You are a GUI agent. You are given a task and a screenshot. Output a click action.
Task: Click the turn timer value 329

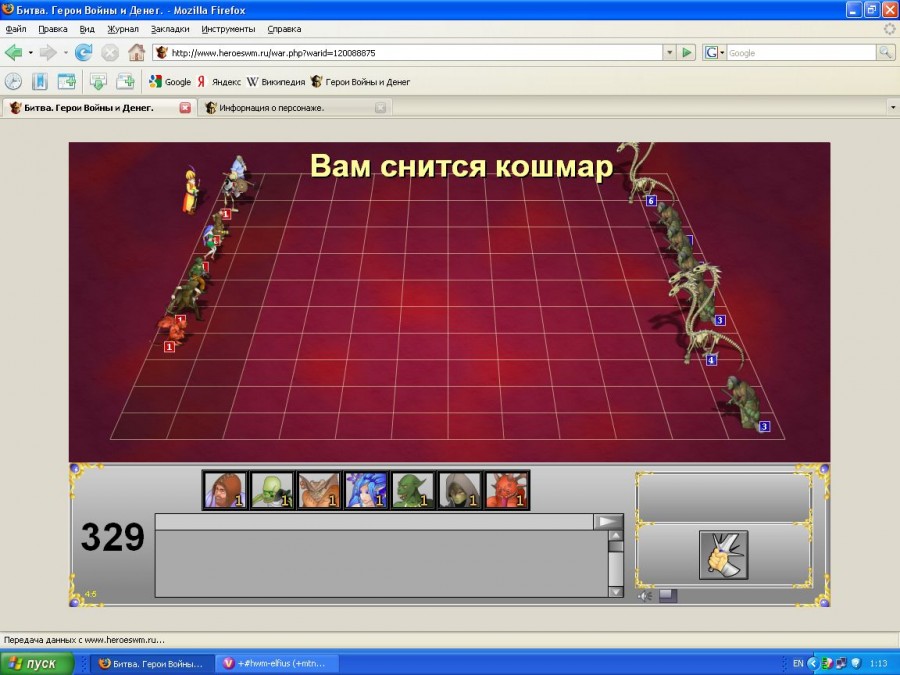tap(112, 537)
